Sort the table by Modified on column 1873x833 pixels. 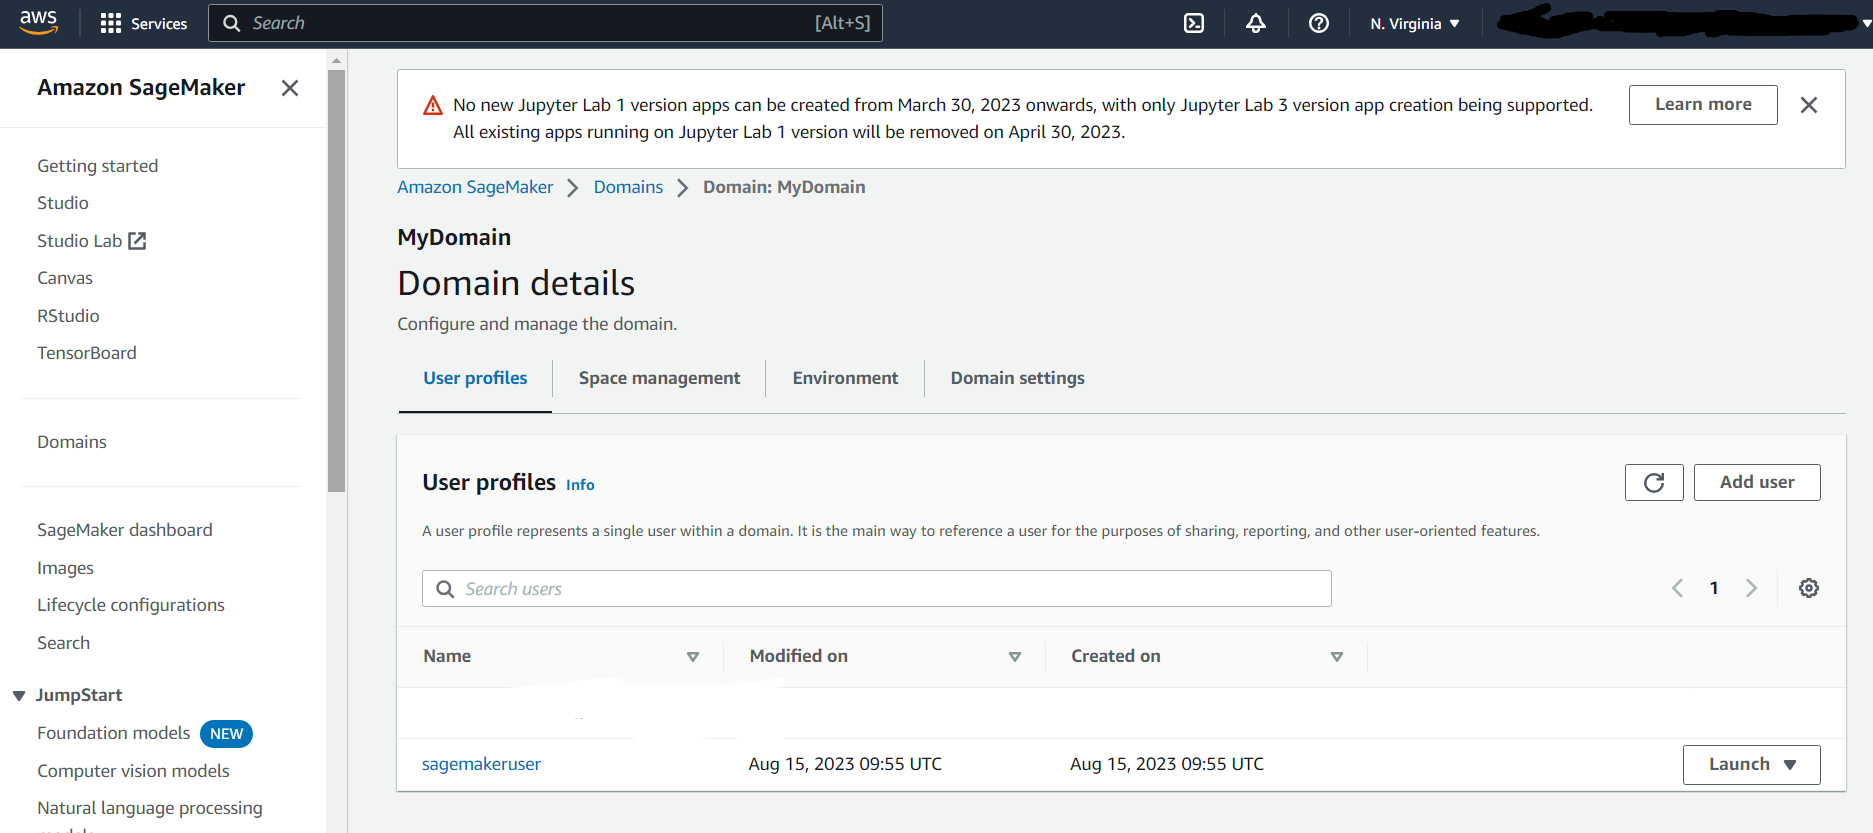pyautogui.click(x=1015, y=657)
